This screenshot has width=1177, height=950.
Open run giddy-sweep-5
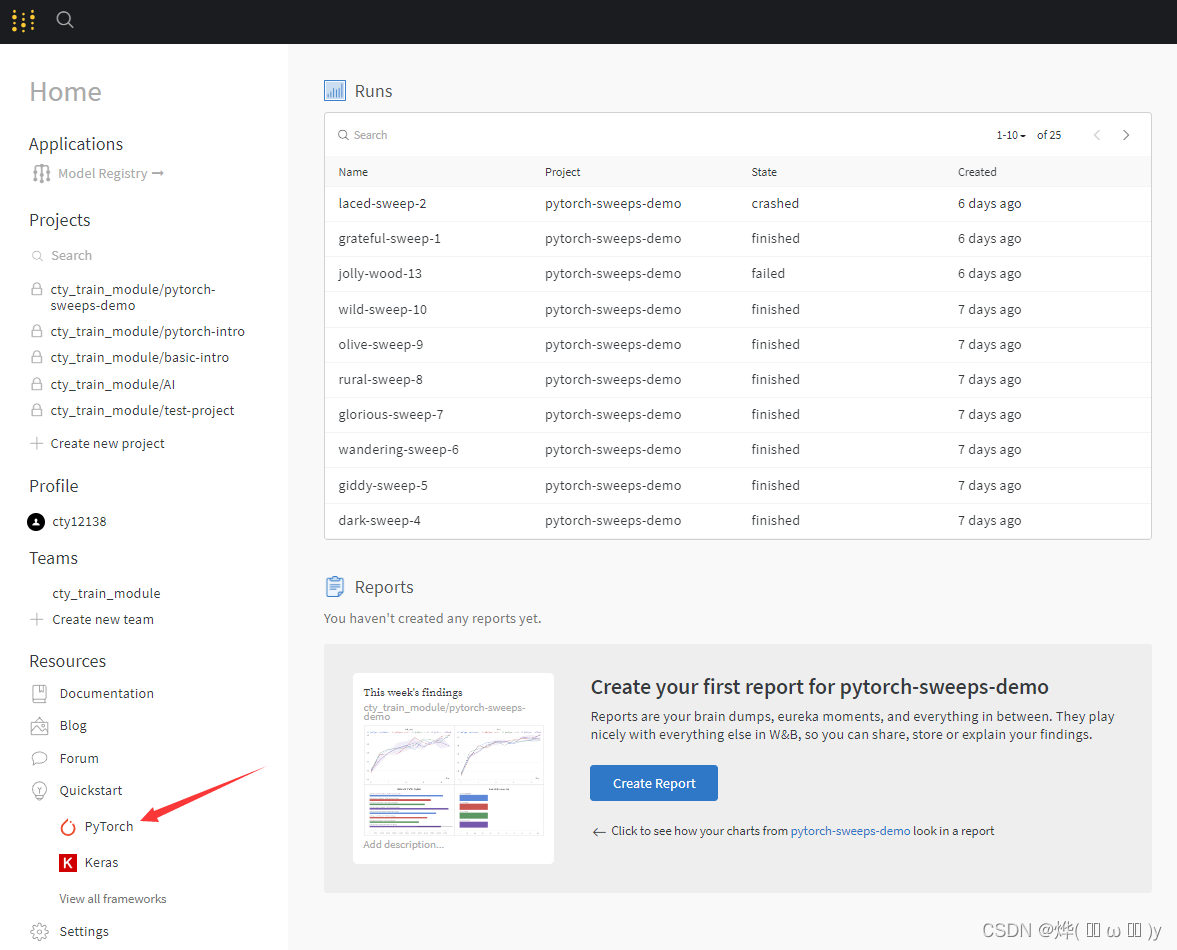pyautogui.click(x=383, y=486)
